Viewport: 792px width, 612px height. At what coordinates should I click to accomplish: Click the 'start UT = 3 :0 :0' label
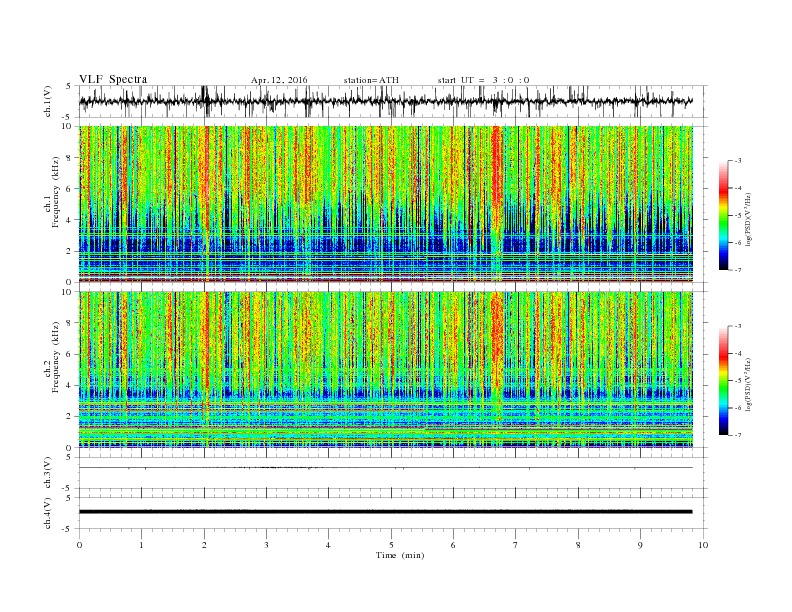coord(483,80)
